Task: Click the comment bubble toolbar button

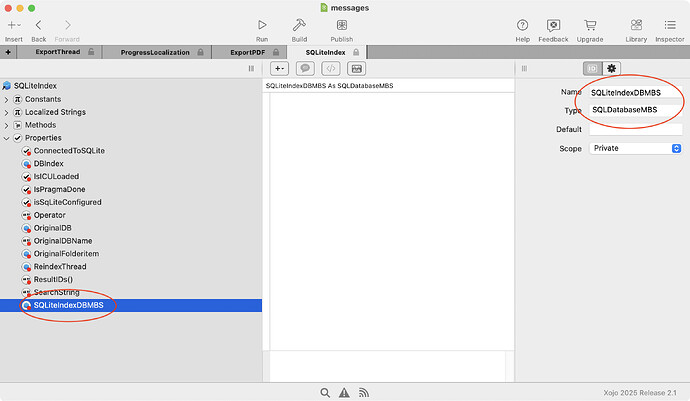Action: pos(305,69)
